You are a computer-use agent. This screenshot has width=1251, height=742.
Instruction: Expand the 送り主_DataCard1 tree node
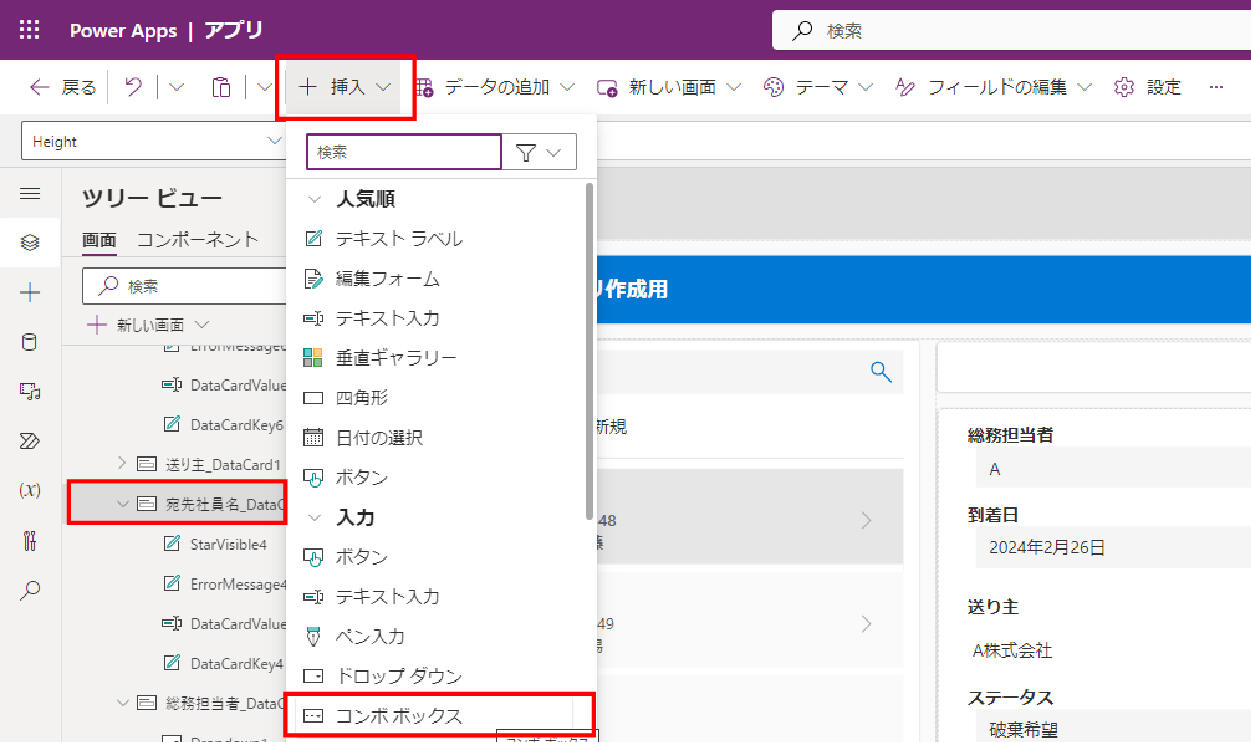click(x=122, y=463)
